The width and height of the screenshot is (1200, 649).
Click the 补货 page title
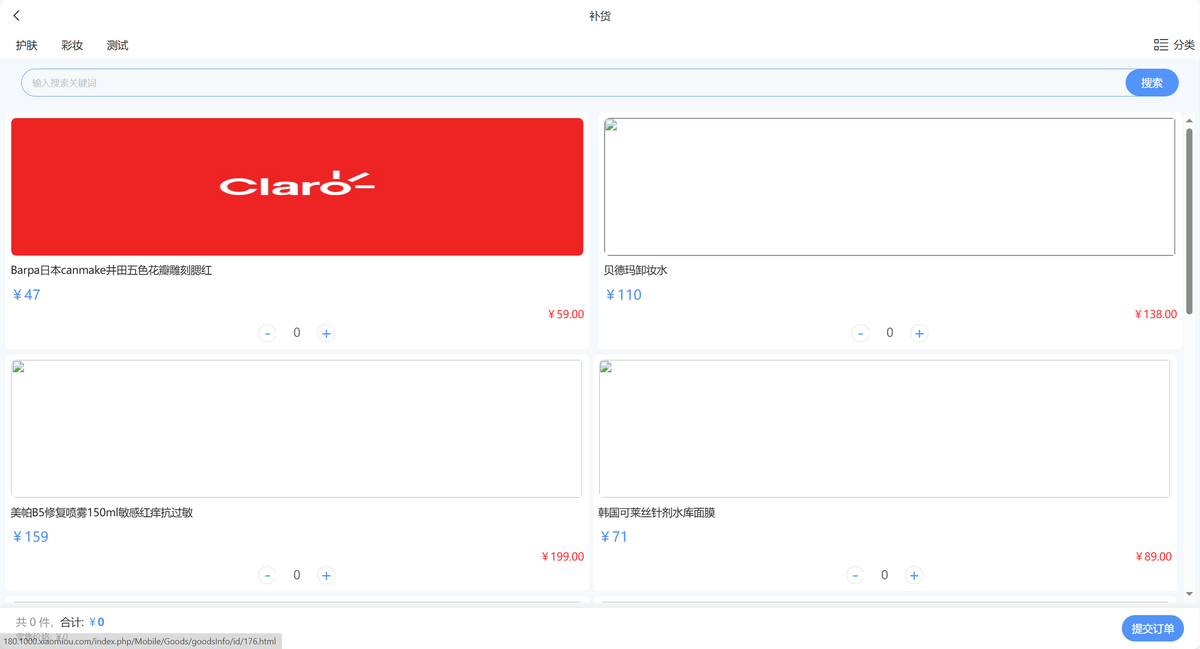pyautogui.click(x=600, y=16)
